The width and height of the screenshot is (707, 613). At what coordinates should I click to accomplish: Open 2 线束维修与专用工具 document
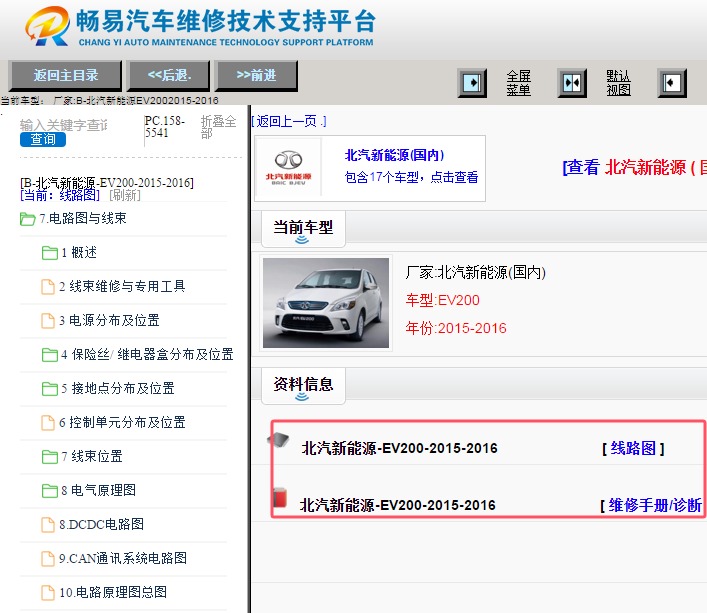pyautogui.click(x=122, y=286)
